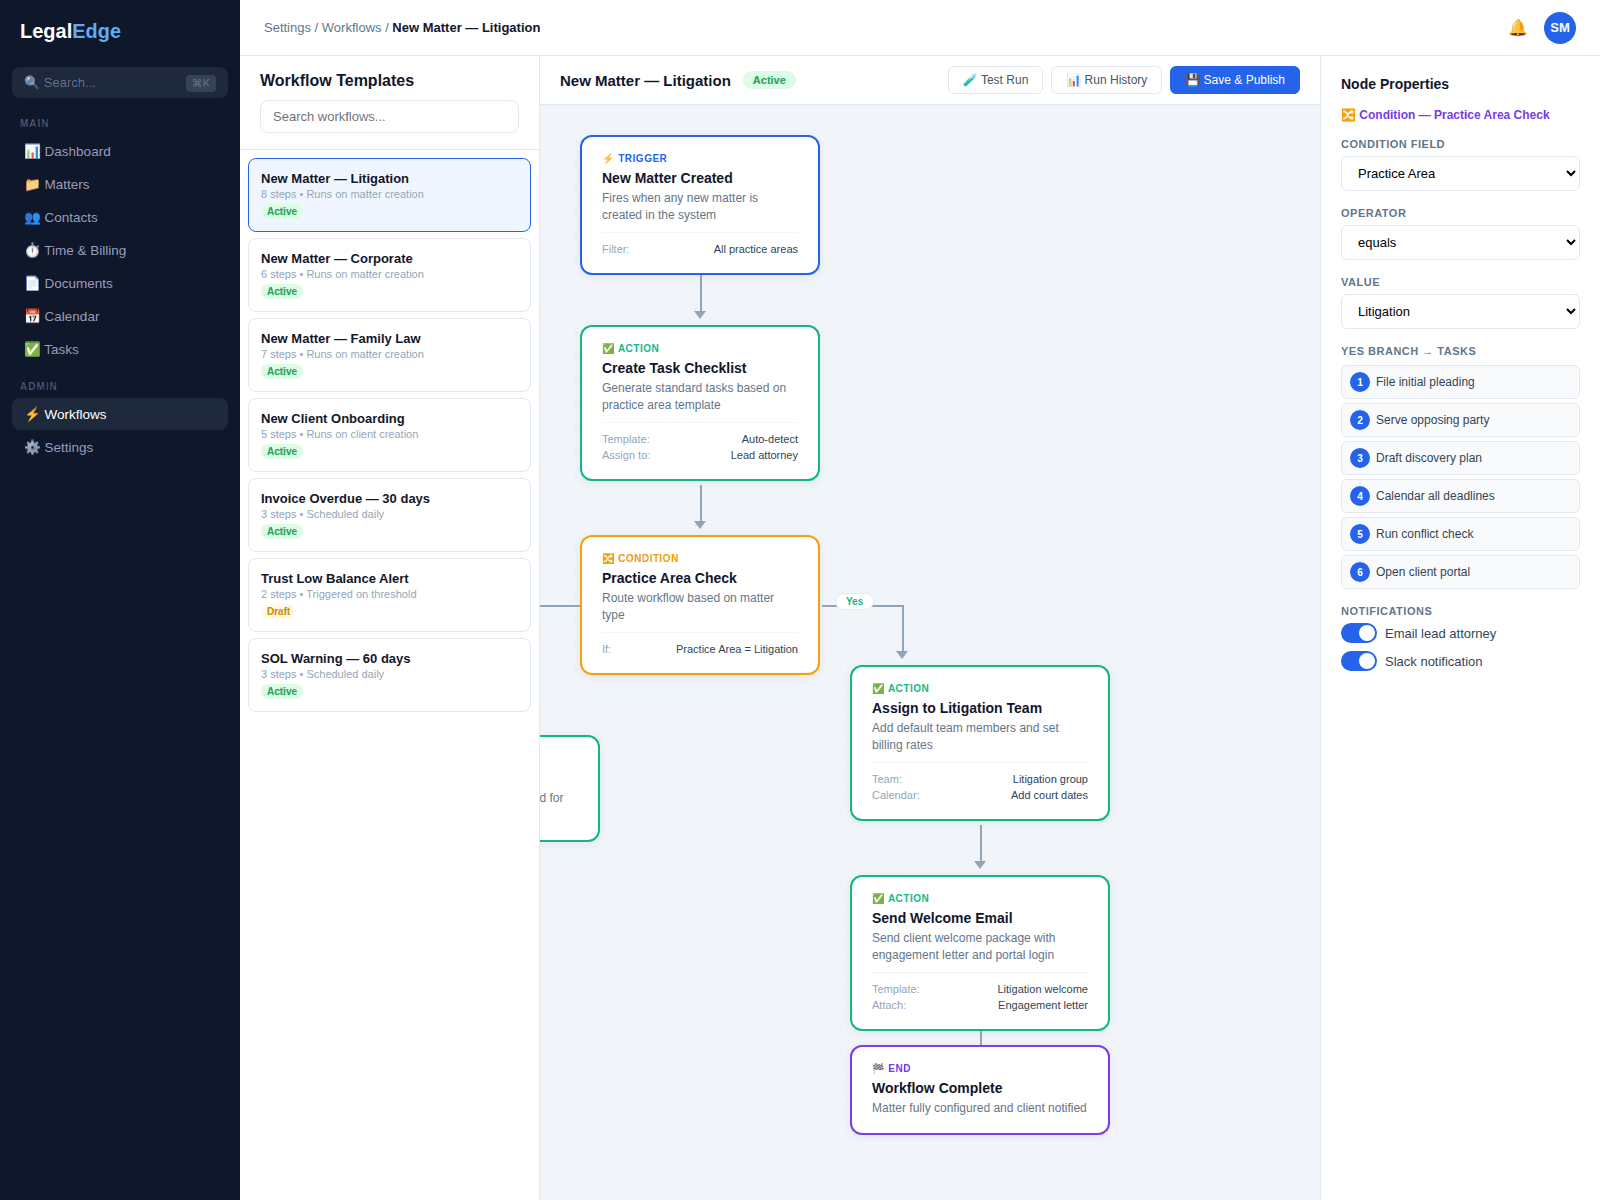Click the Contacts people icon
The height and width of the screenshot is (1200, 1600).
click(32, 218)
